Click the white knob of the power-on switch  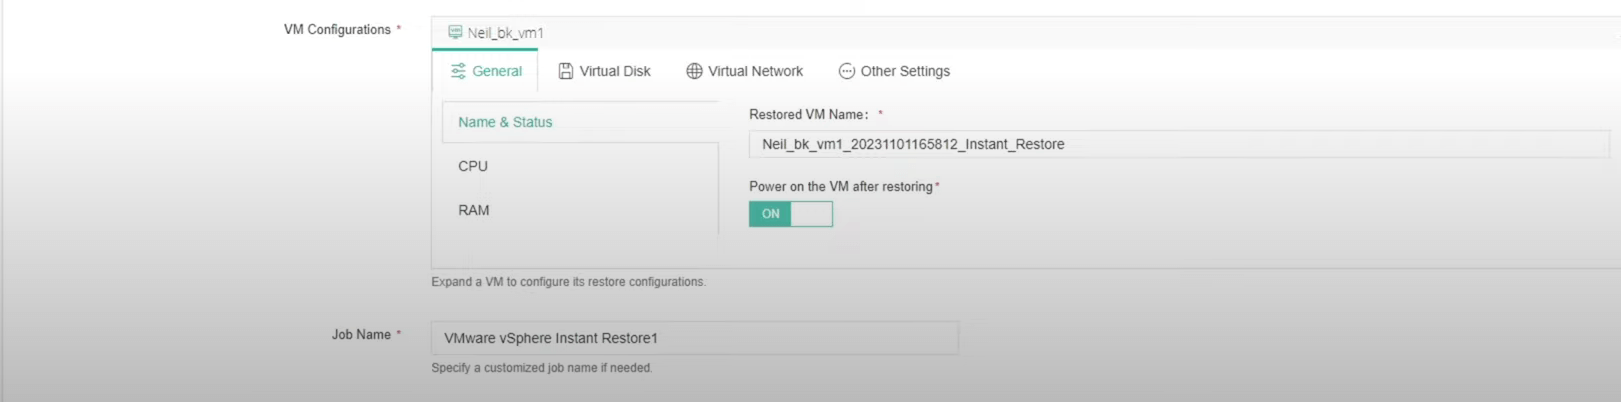[x=811, y=214]
